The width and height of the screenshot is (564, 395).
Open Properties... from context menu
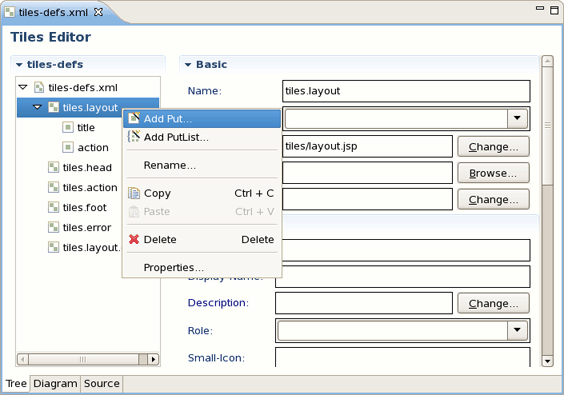(x=202, y=267)
